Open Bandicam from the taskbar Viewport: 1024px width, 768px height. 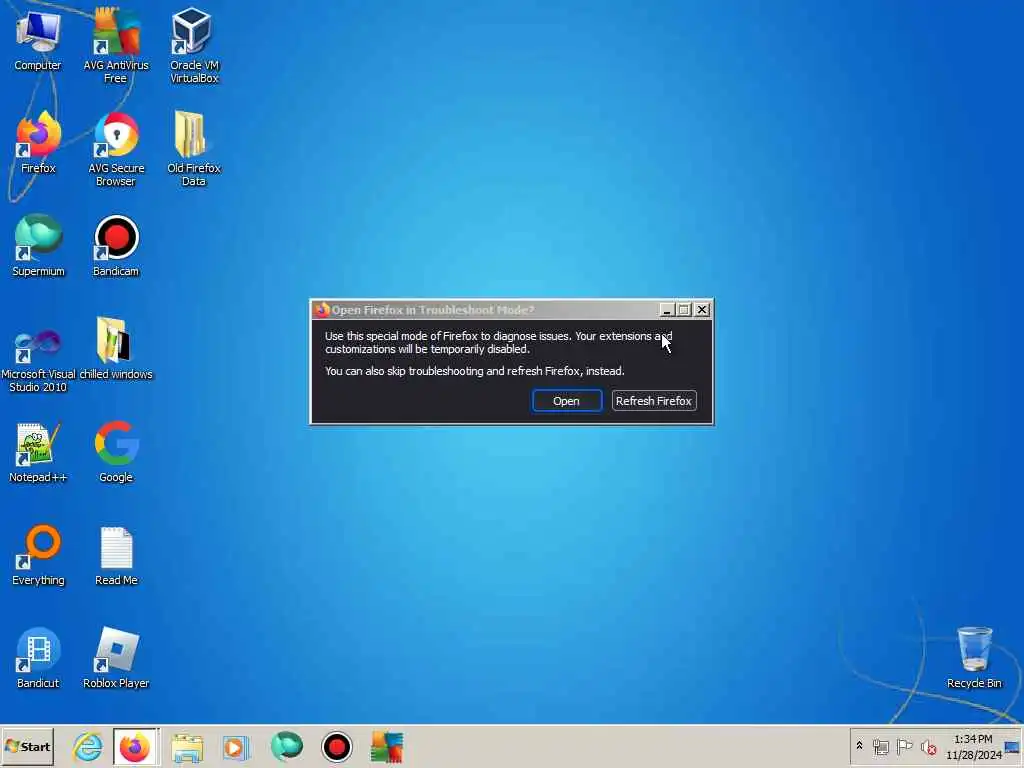(336, 746)
